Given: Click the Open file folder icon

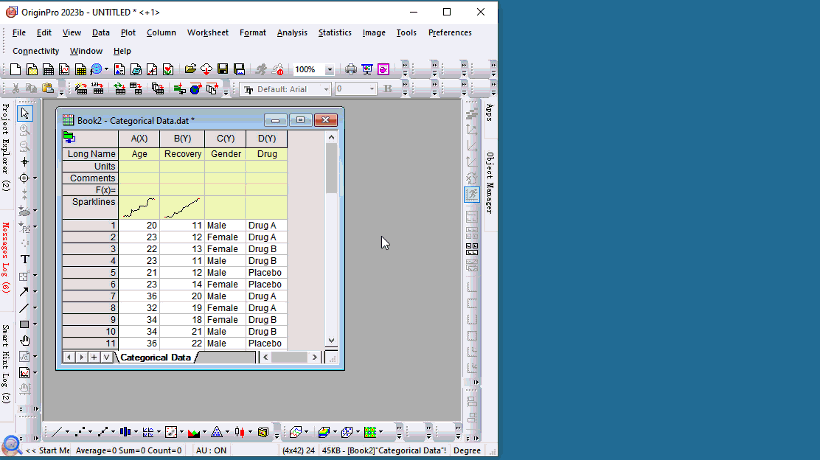Looking at the screenshot, I should (x=190, y=69).
